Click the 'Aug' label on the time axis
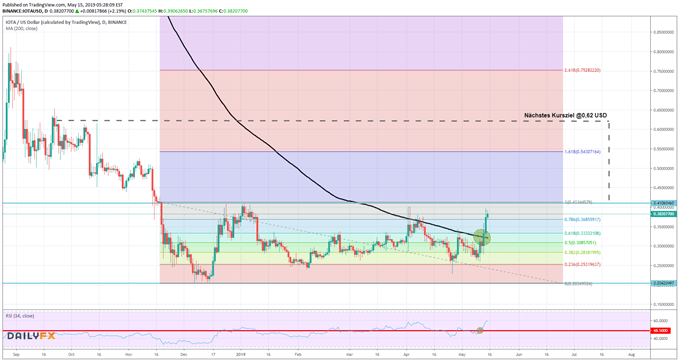Image resolution: width=679 pixels, height=361 pixels. click(631, 354)
